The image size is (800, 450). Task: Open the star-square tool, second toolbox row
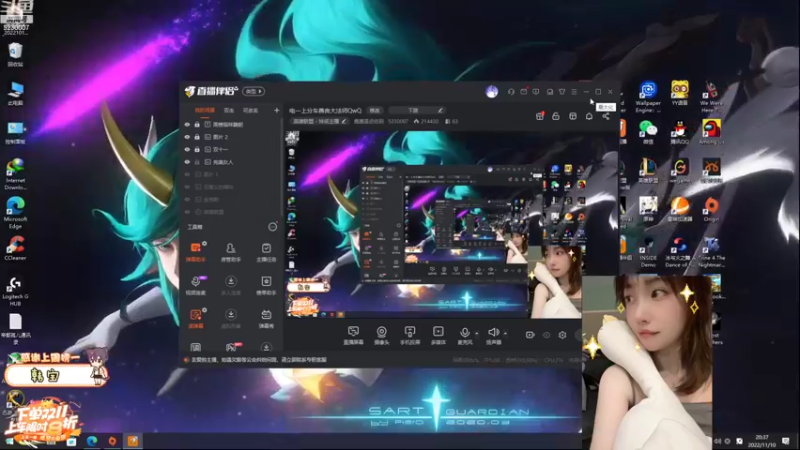[x=266, y=285]
